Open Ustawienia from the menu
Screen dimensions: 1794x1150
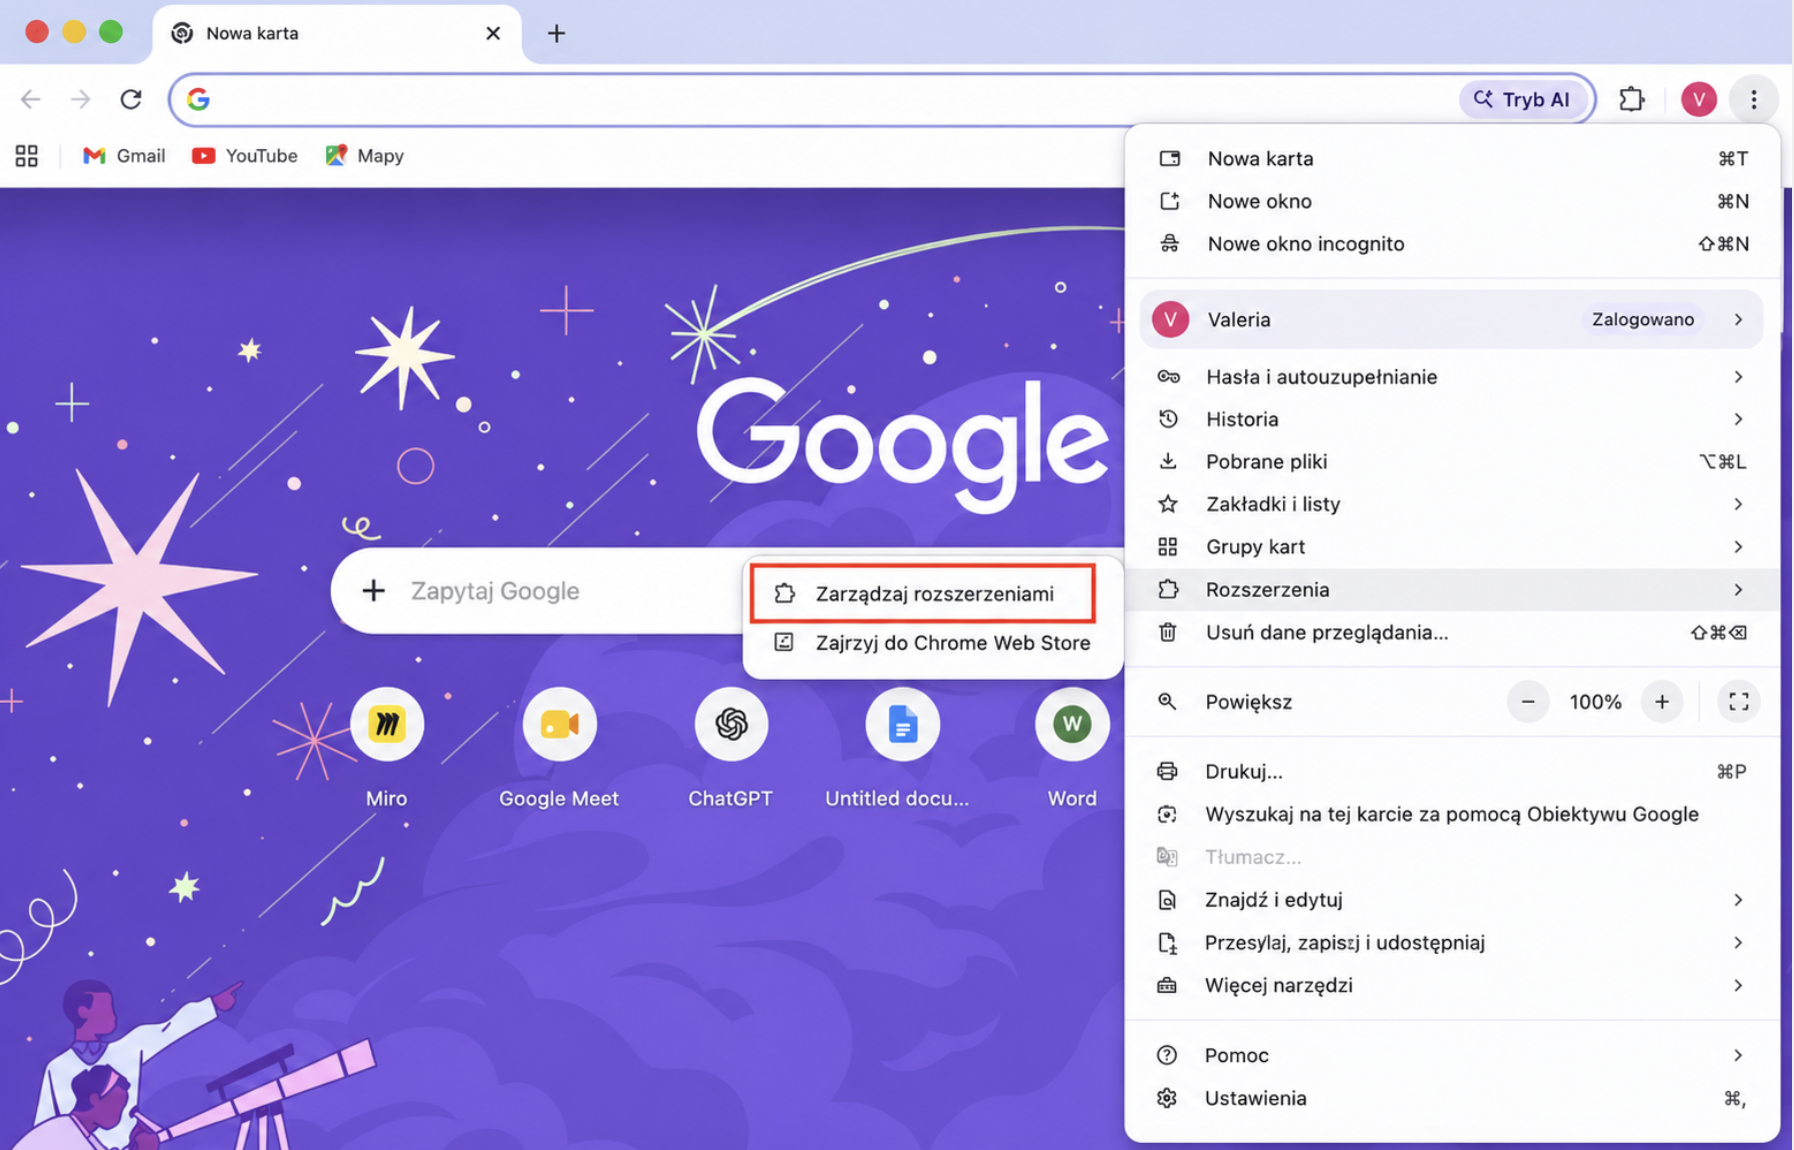tap(1451, 1098)
